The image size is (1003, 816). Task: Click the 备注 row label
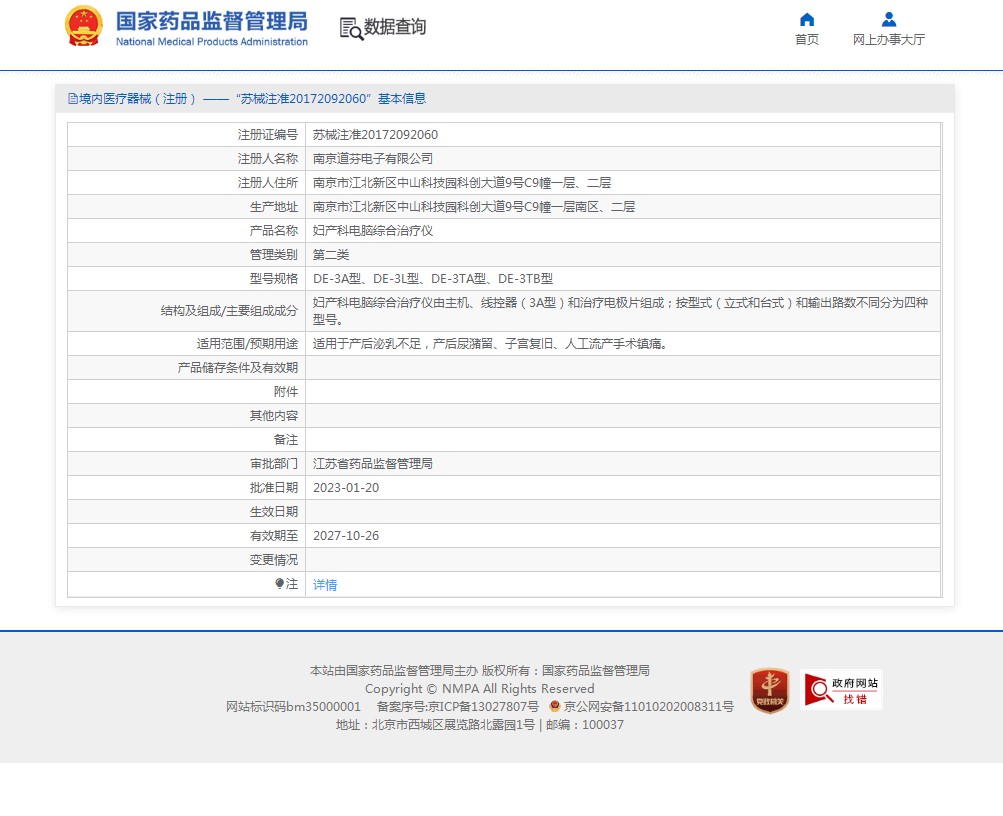[x=286, y=440]
